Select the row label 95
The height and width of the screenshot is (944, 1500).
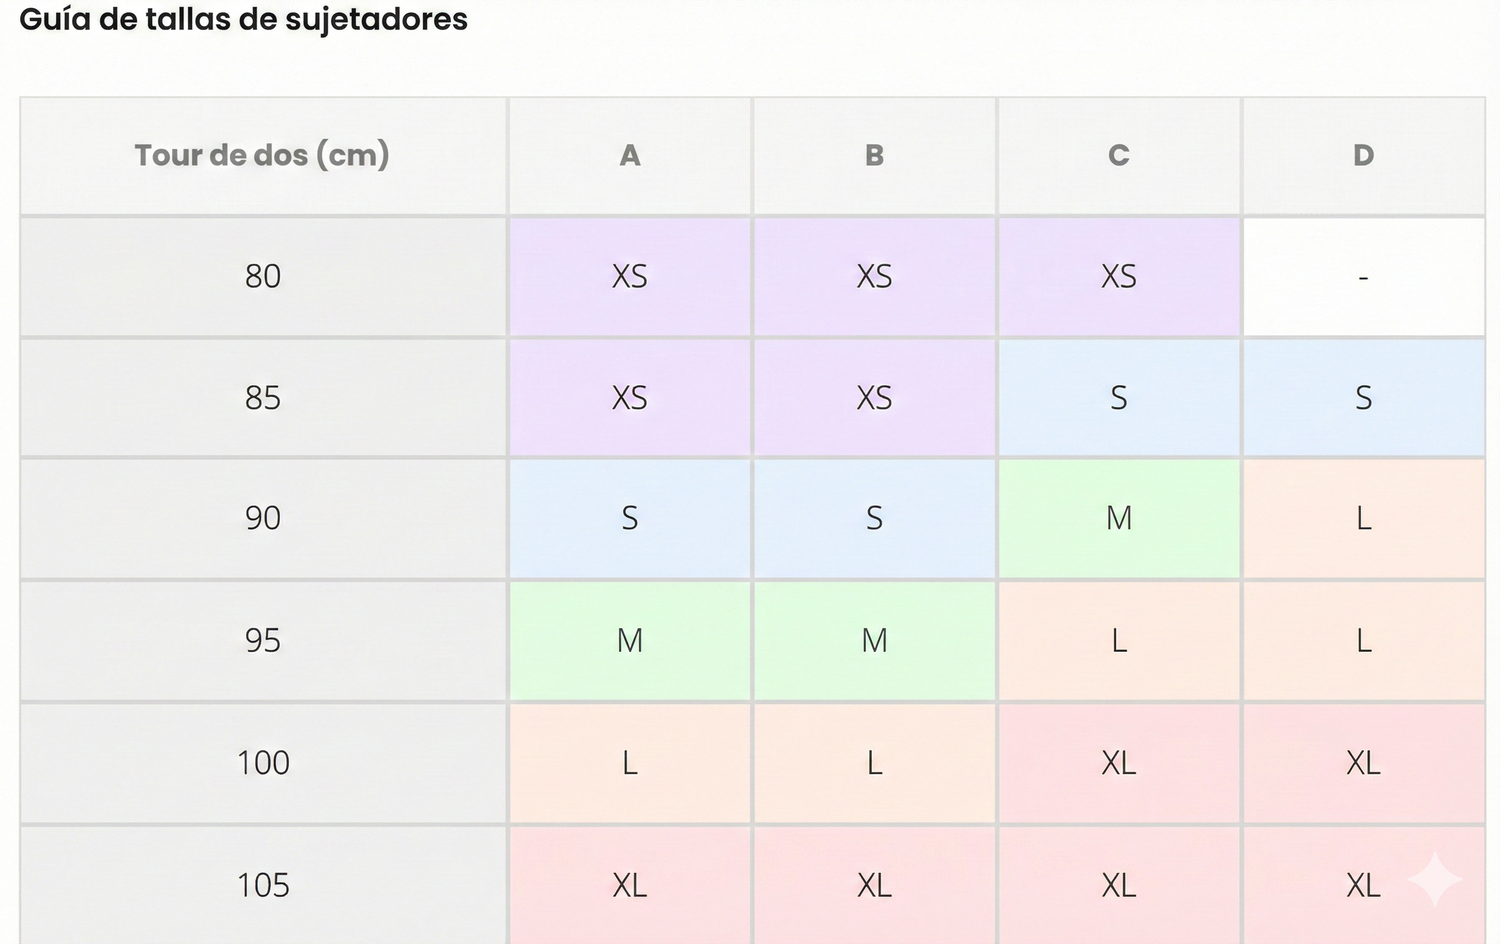coord(263,640)
